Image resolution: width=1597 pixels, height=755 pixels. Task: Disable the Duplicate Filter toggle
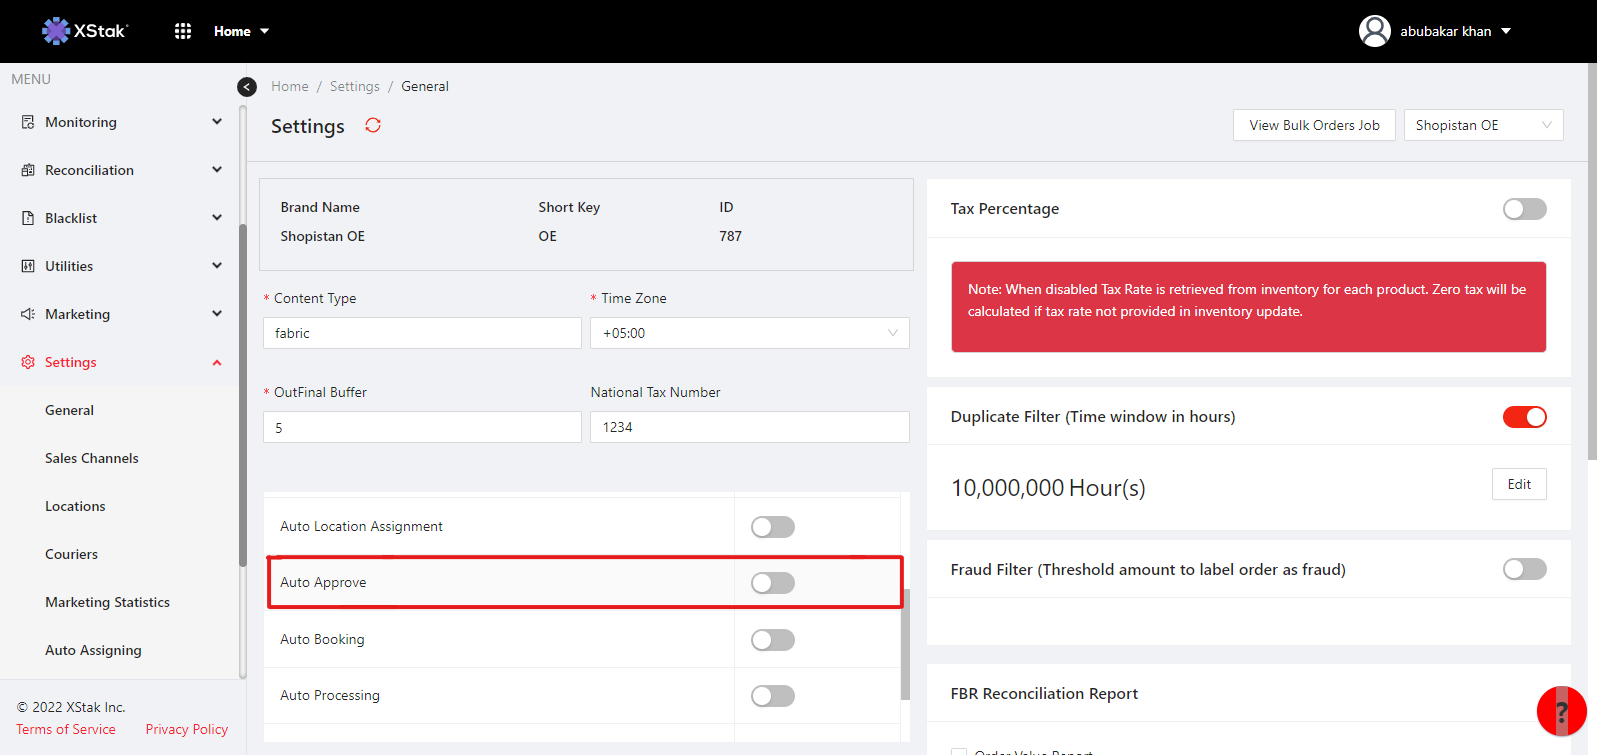pyautogui.click(x=1524, y=417)
